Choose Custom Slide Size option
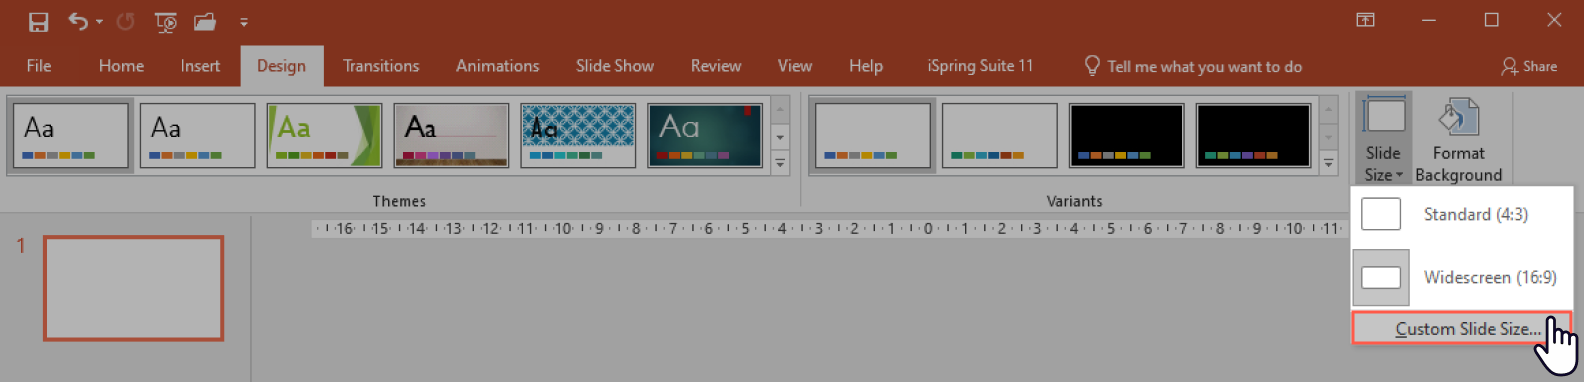 tap(1462, 328)
